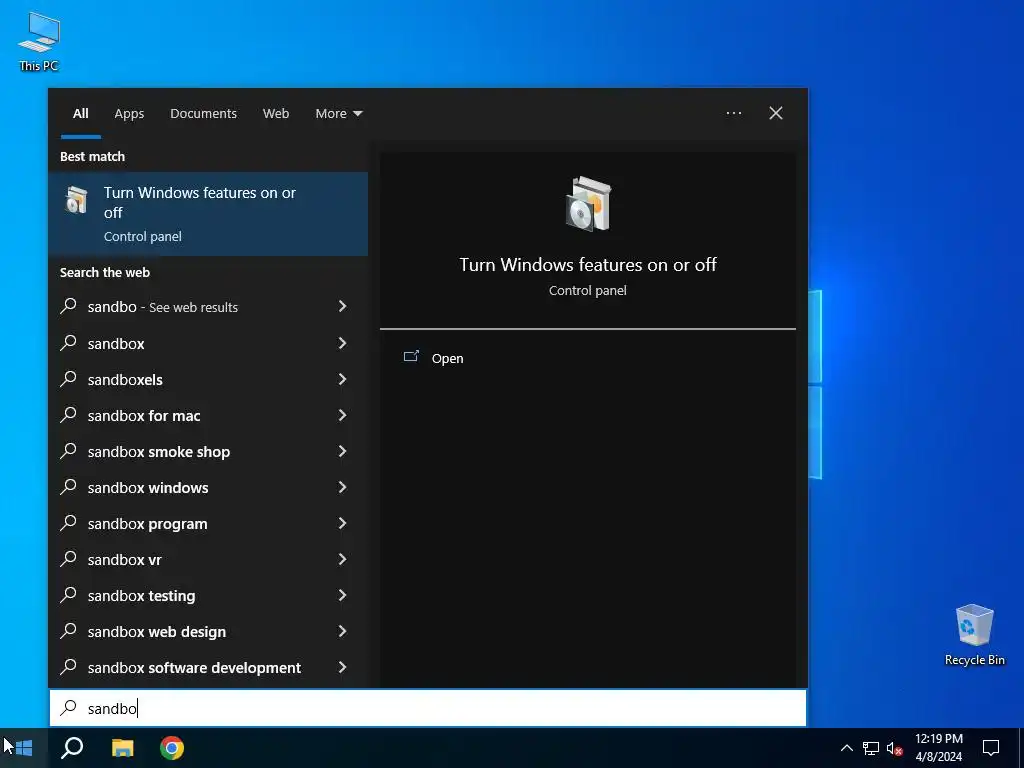1024x768 pixels.
Task: Click the muted volume tray icon
Action: pyautogui.click(x=894, y=748)
